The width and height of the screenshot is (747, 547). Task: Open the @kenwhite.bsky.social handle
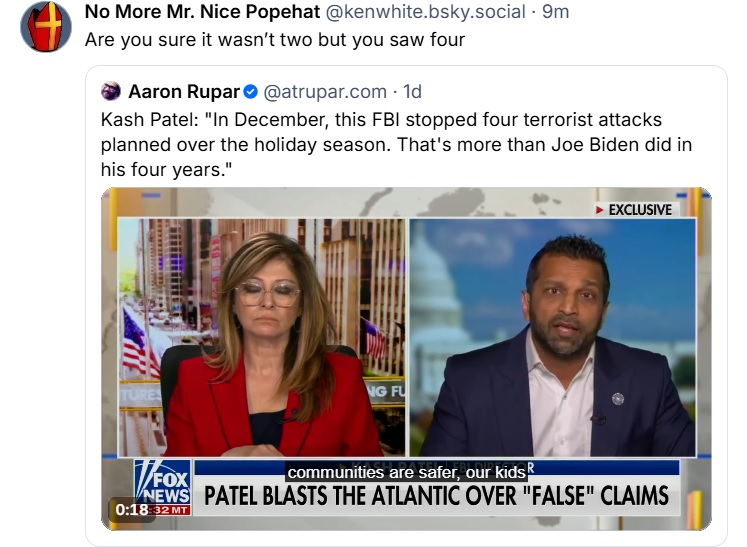tap(425, 11)
